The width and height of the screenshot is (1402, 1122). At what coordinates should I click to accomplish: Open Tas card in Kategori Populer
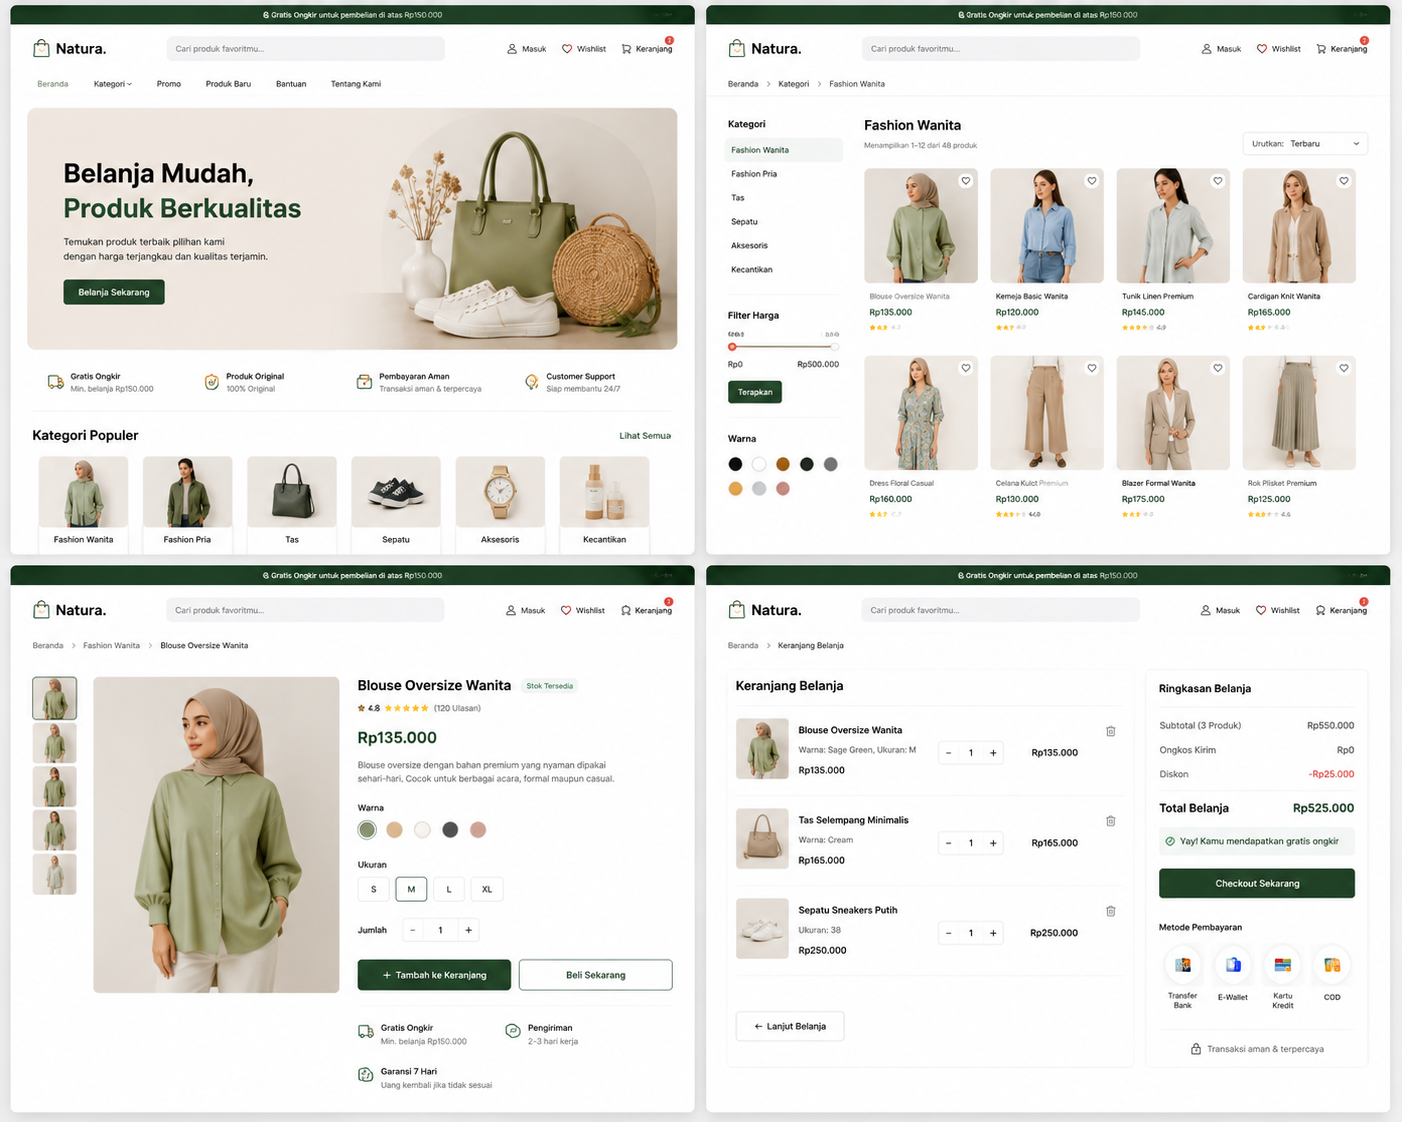coord(292,503)
